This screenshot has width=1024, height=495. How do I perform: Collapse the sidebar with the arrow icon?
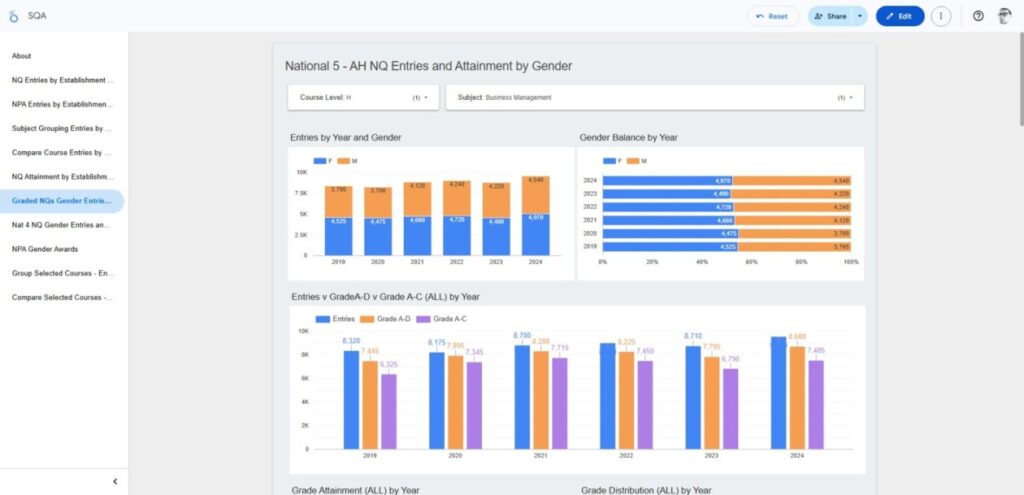115,481
